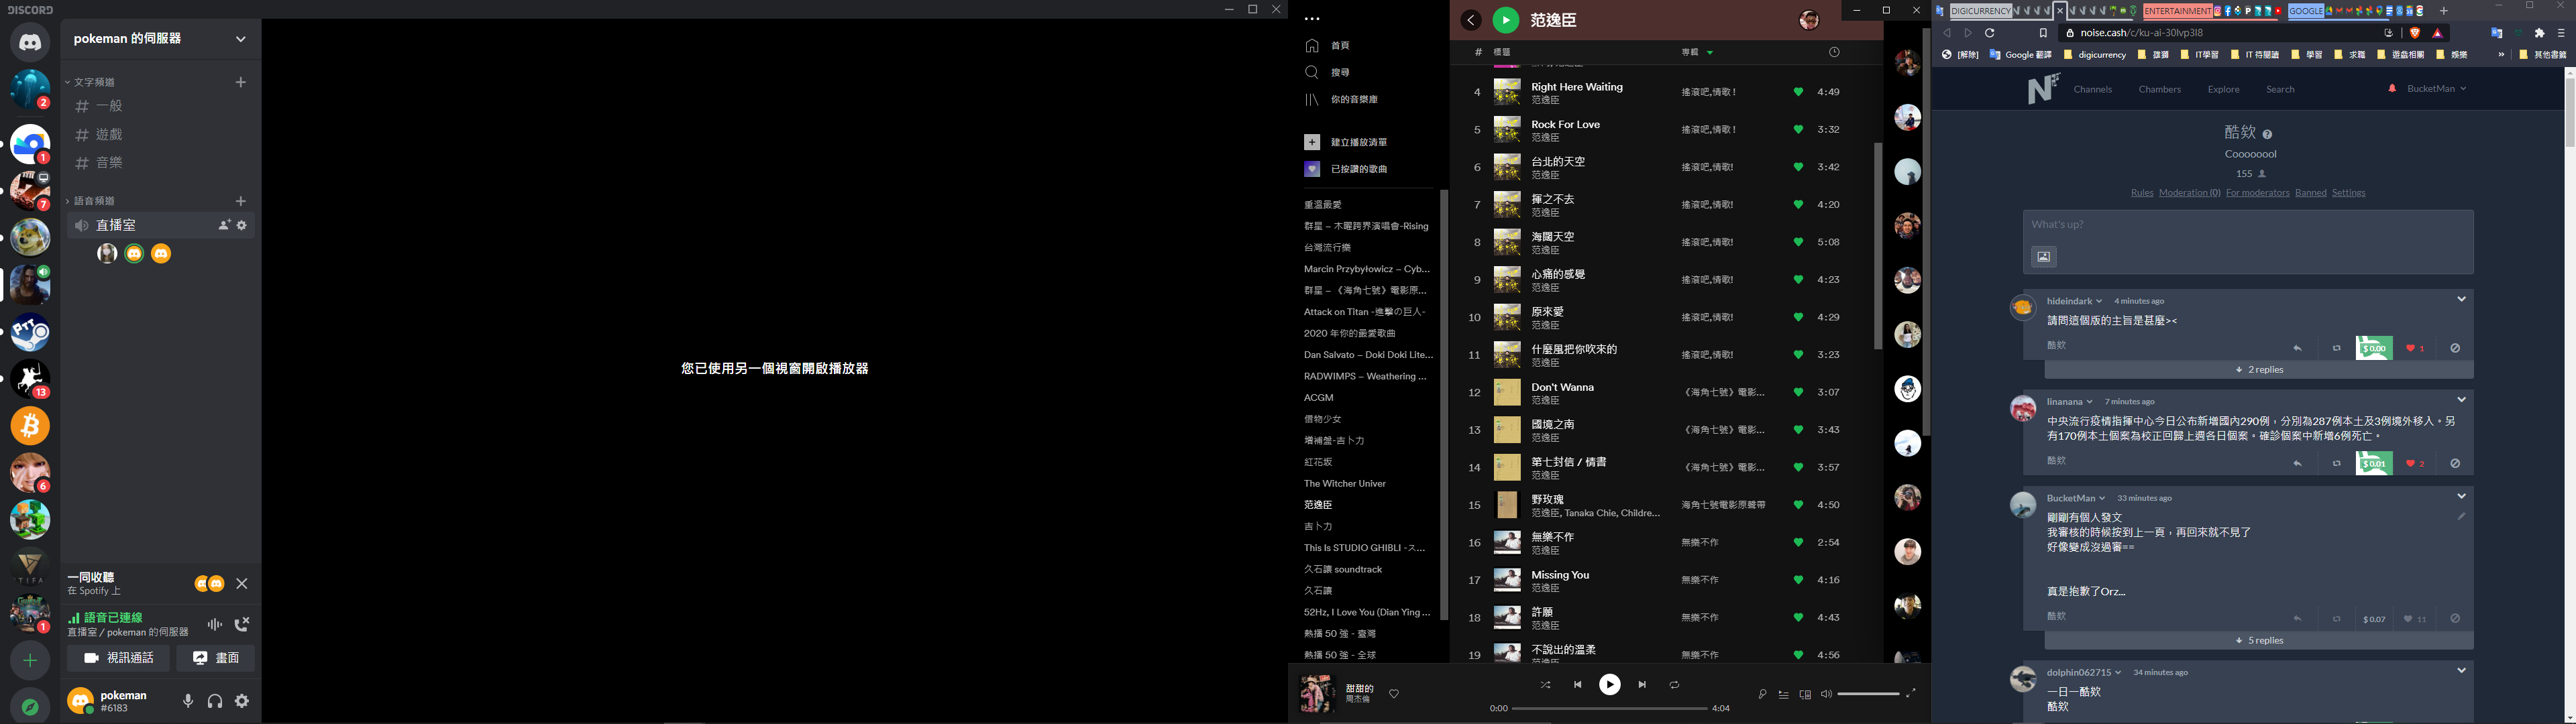Open the noise.cash Channels page
Screen dimensions: 2576x724
[x=2092, y=89]
